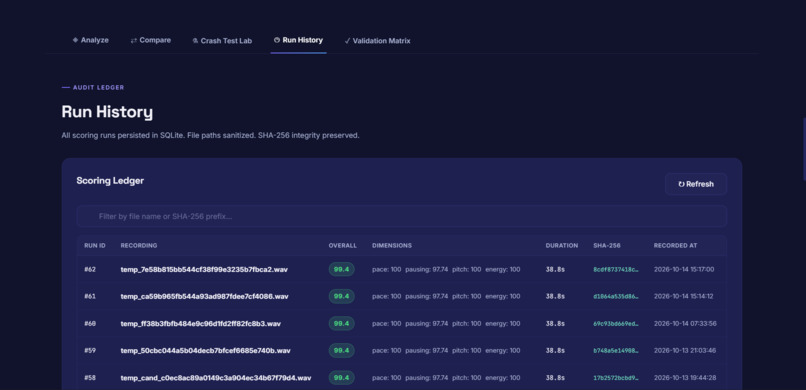The image size is (806, 390).
Task: Select run ID #60
Action: pos(90,324)
